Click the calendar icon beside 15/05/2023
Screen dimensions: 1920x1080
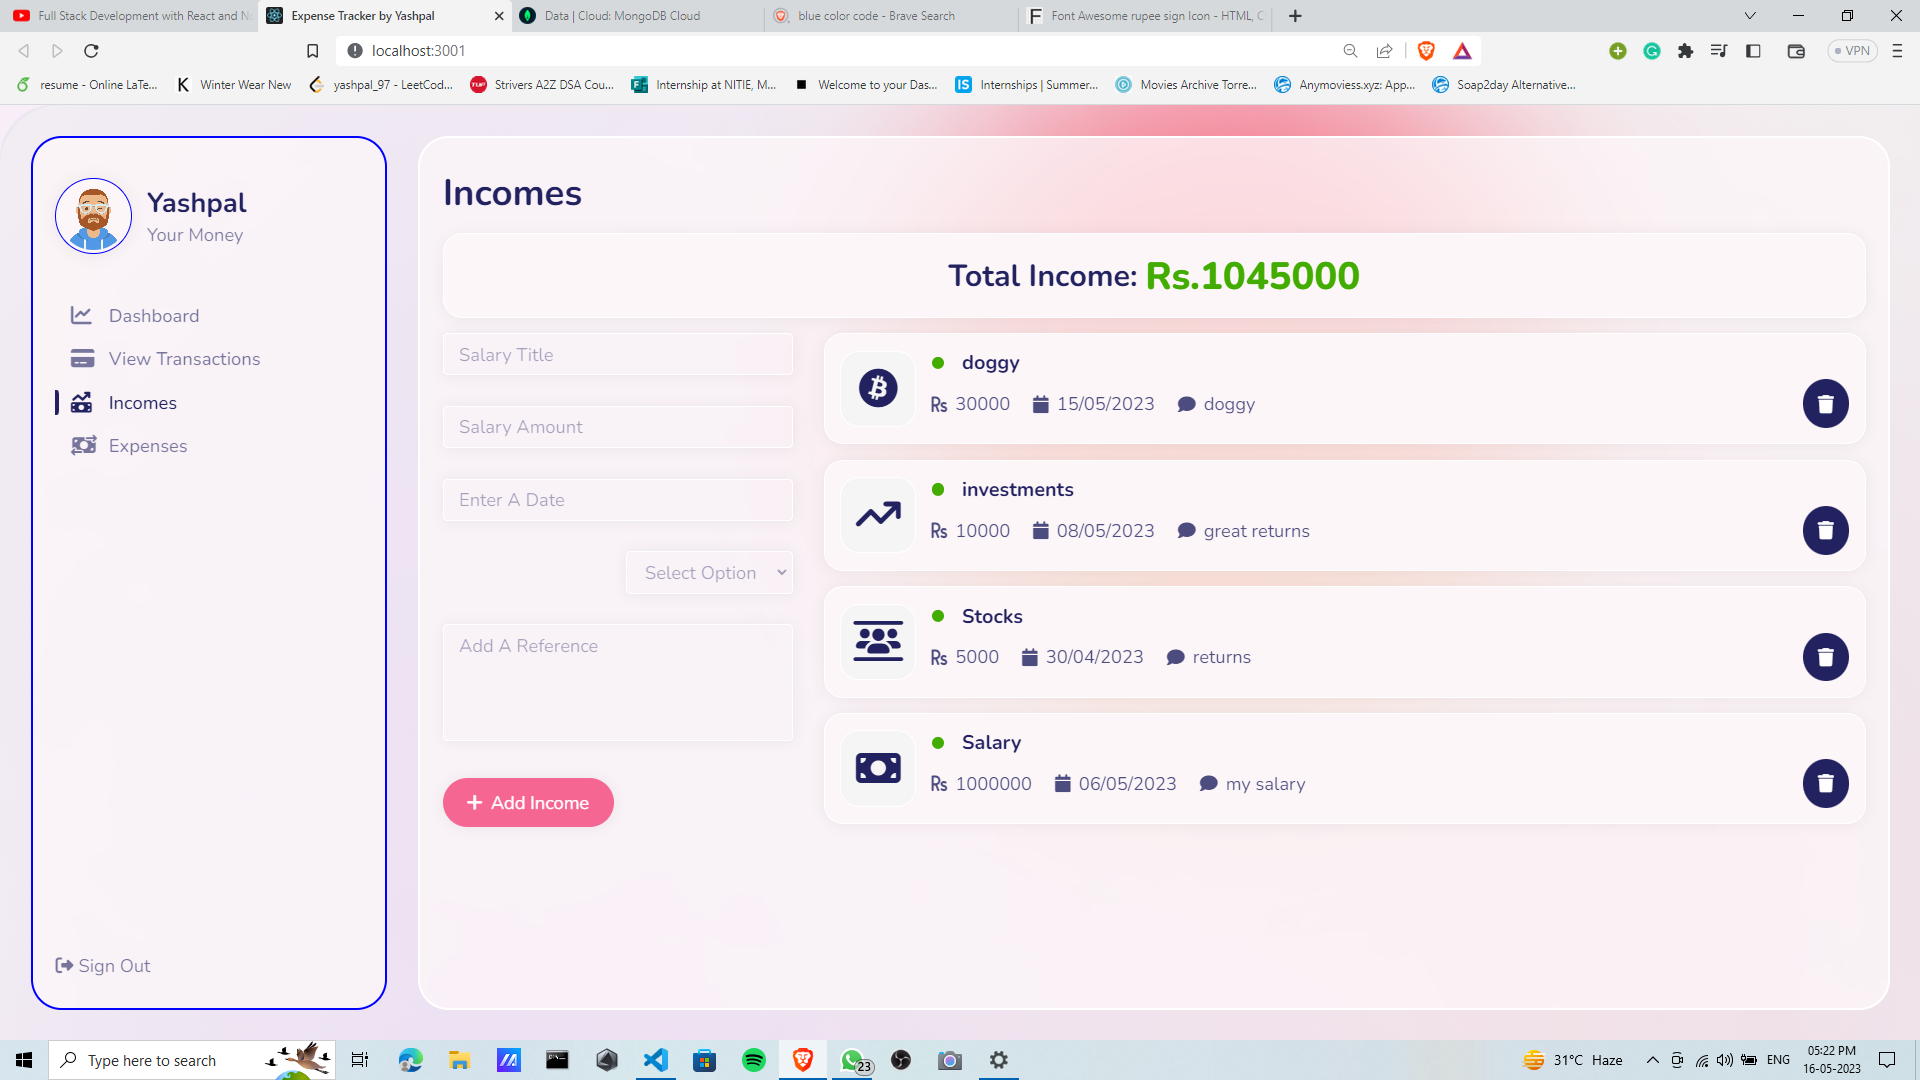1039,404
